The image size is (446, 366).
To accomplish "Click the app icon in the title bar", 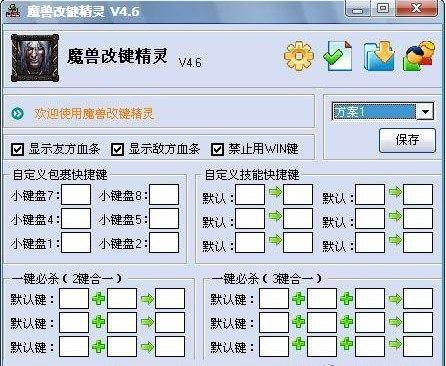I will [13, 11].
